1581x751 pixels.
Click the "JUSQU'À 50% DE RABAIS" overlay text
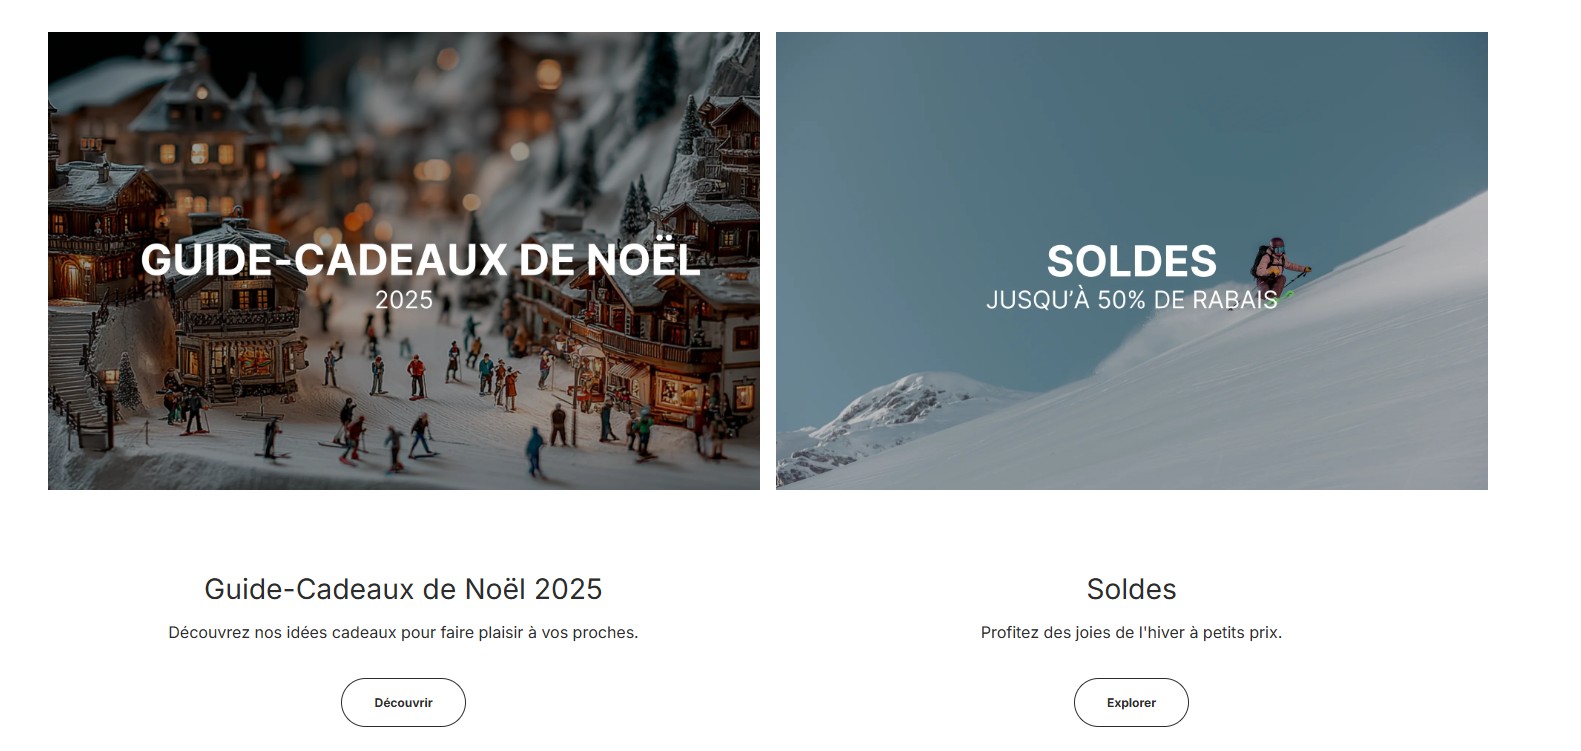click(1131, 300)
